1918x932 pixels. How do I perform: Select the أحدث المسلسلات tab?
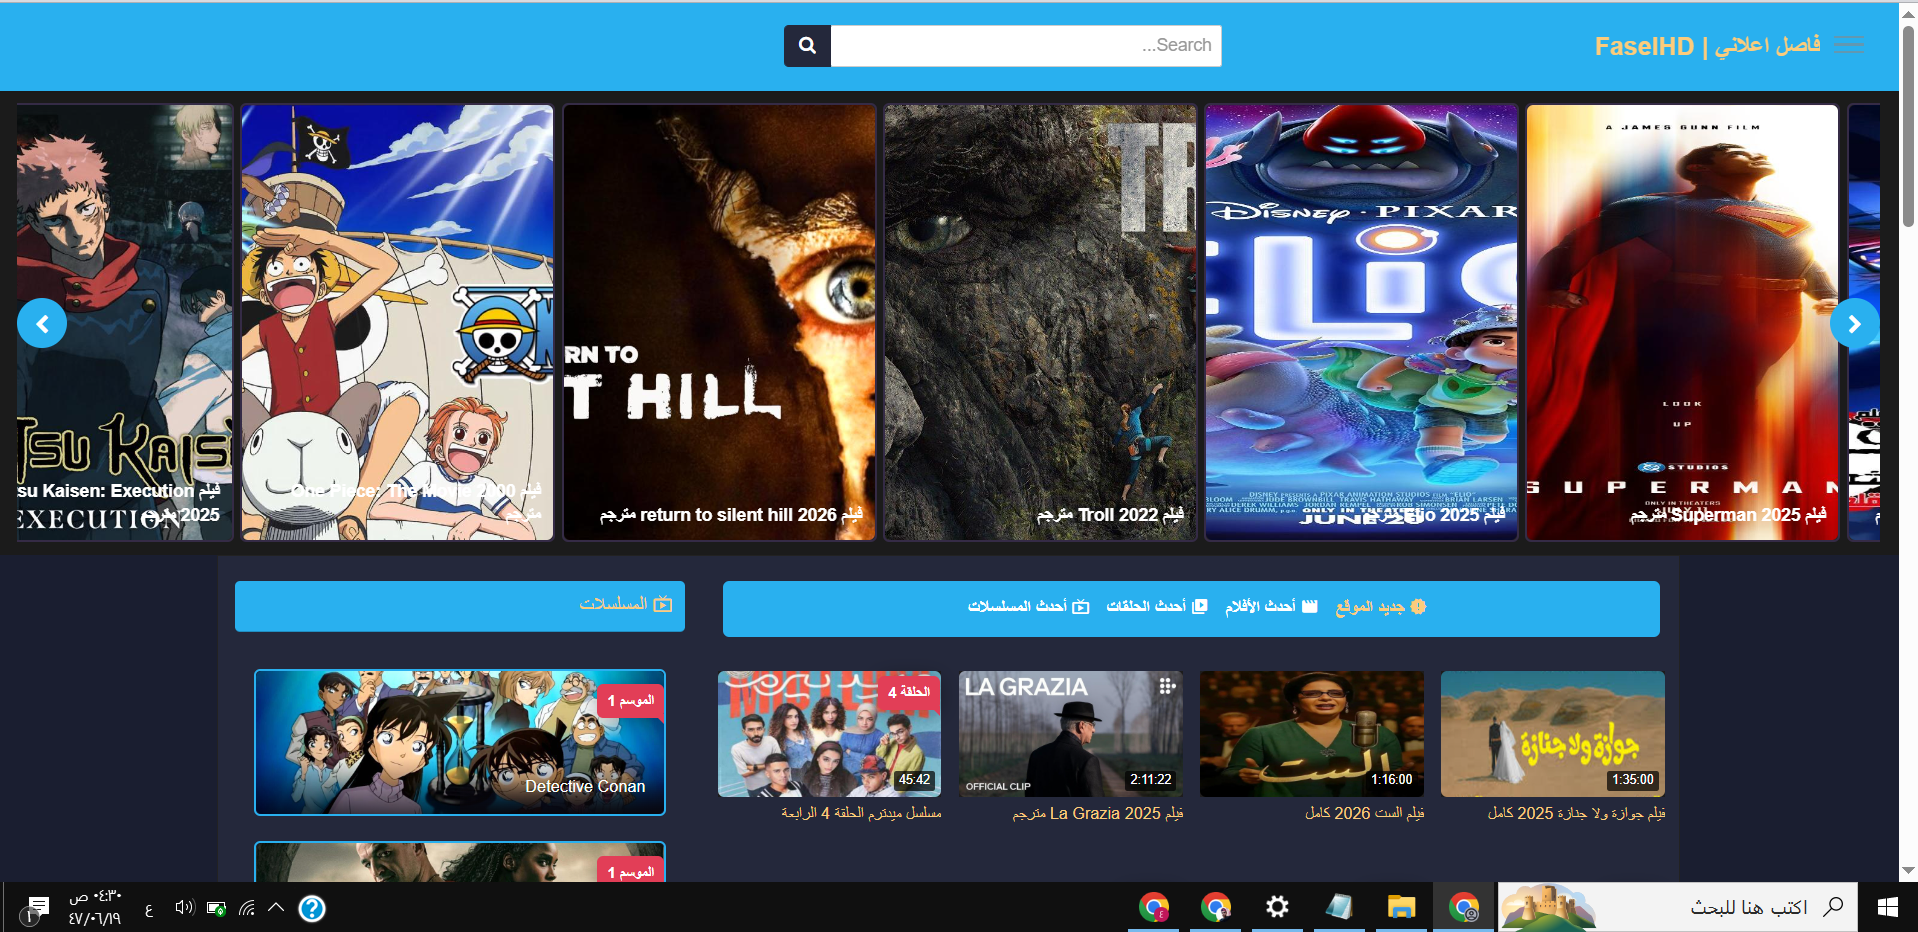pyautogui.click(x=1028, y=607)
